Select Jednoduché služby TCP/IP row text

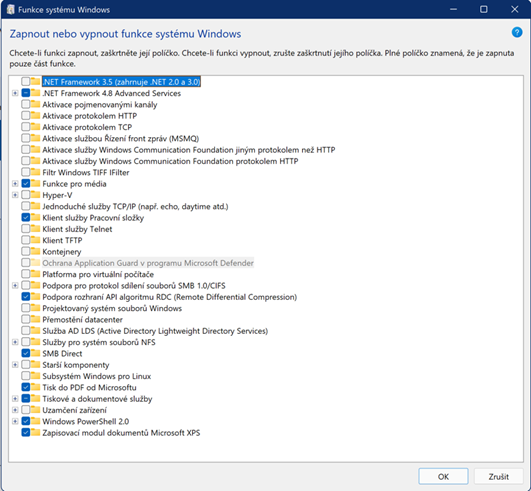coord(135,206)
